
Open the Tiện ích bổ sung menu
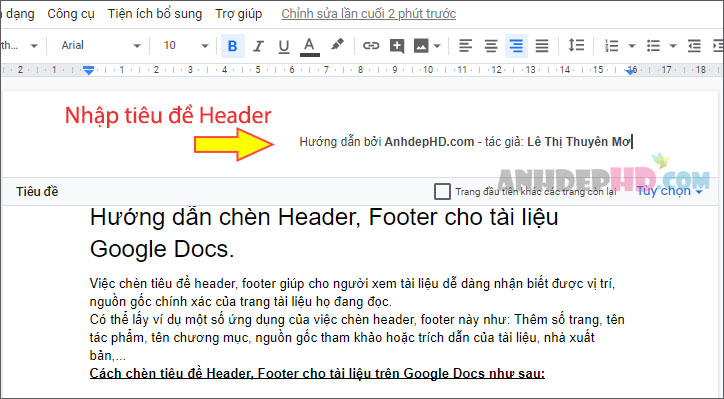click(x=155, y=14)
